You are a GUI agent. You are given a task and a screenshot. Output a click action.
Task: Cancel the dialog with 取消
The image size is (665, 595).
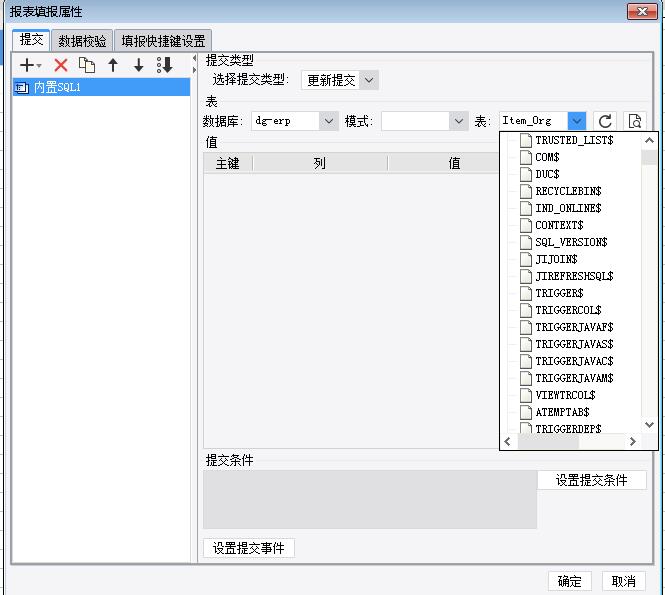[x=623, y=581]
